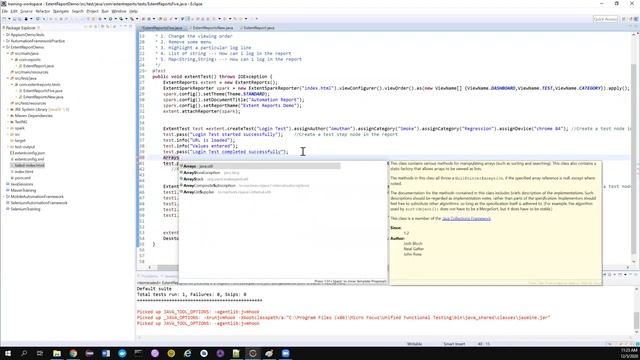Open the Run menu
The width and height of the screenshot is (640, 360).
pyautogui.click(x=105, y=11)
